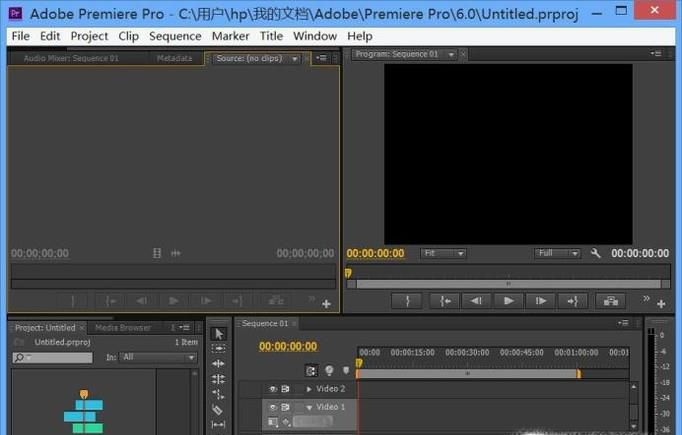
Task: Open Program monitor settings wrench icon
Action: coord(595,253)
